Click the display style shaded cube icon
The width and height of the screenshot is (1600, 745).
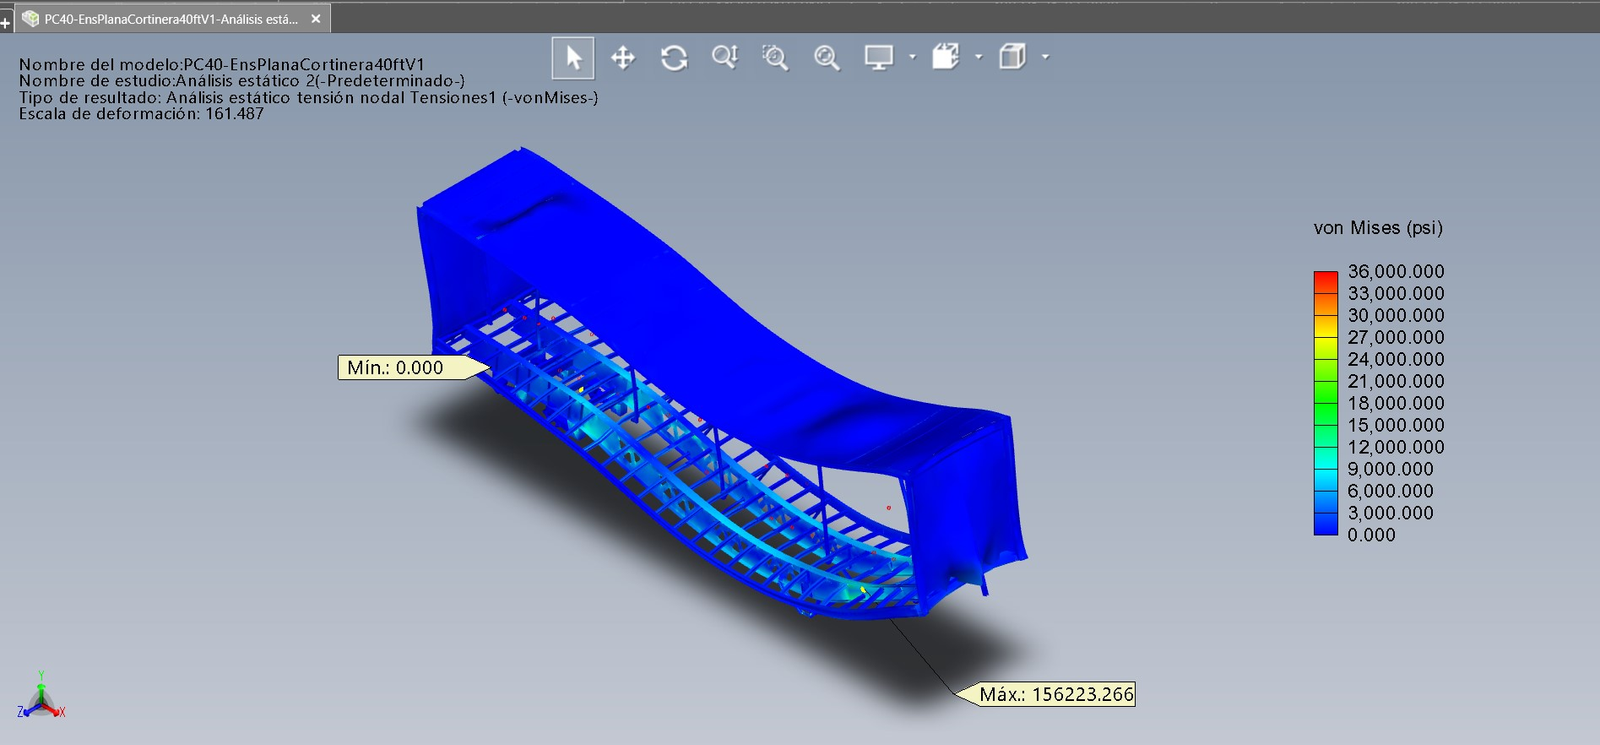pyautogui.click(x=1012, y=57)
